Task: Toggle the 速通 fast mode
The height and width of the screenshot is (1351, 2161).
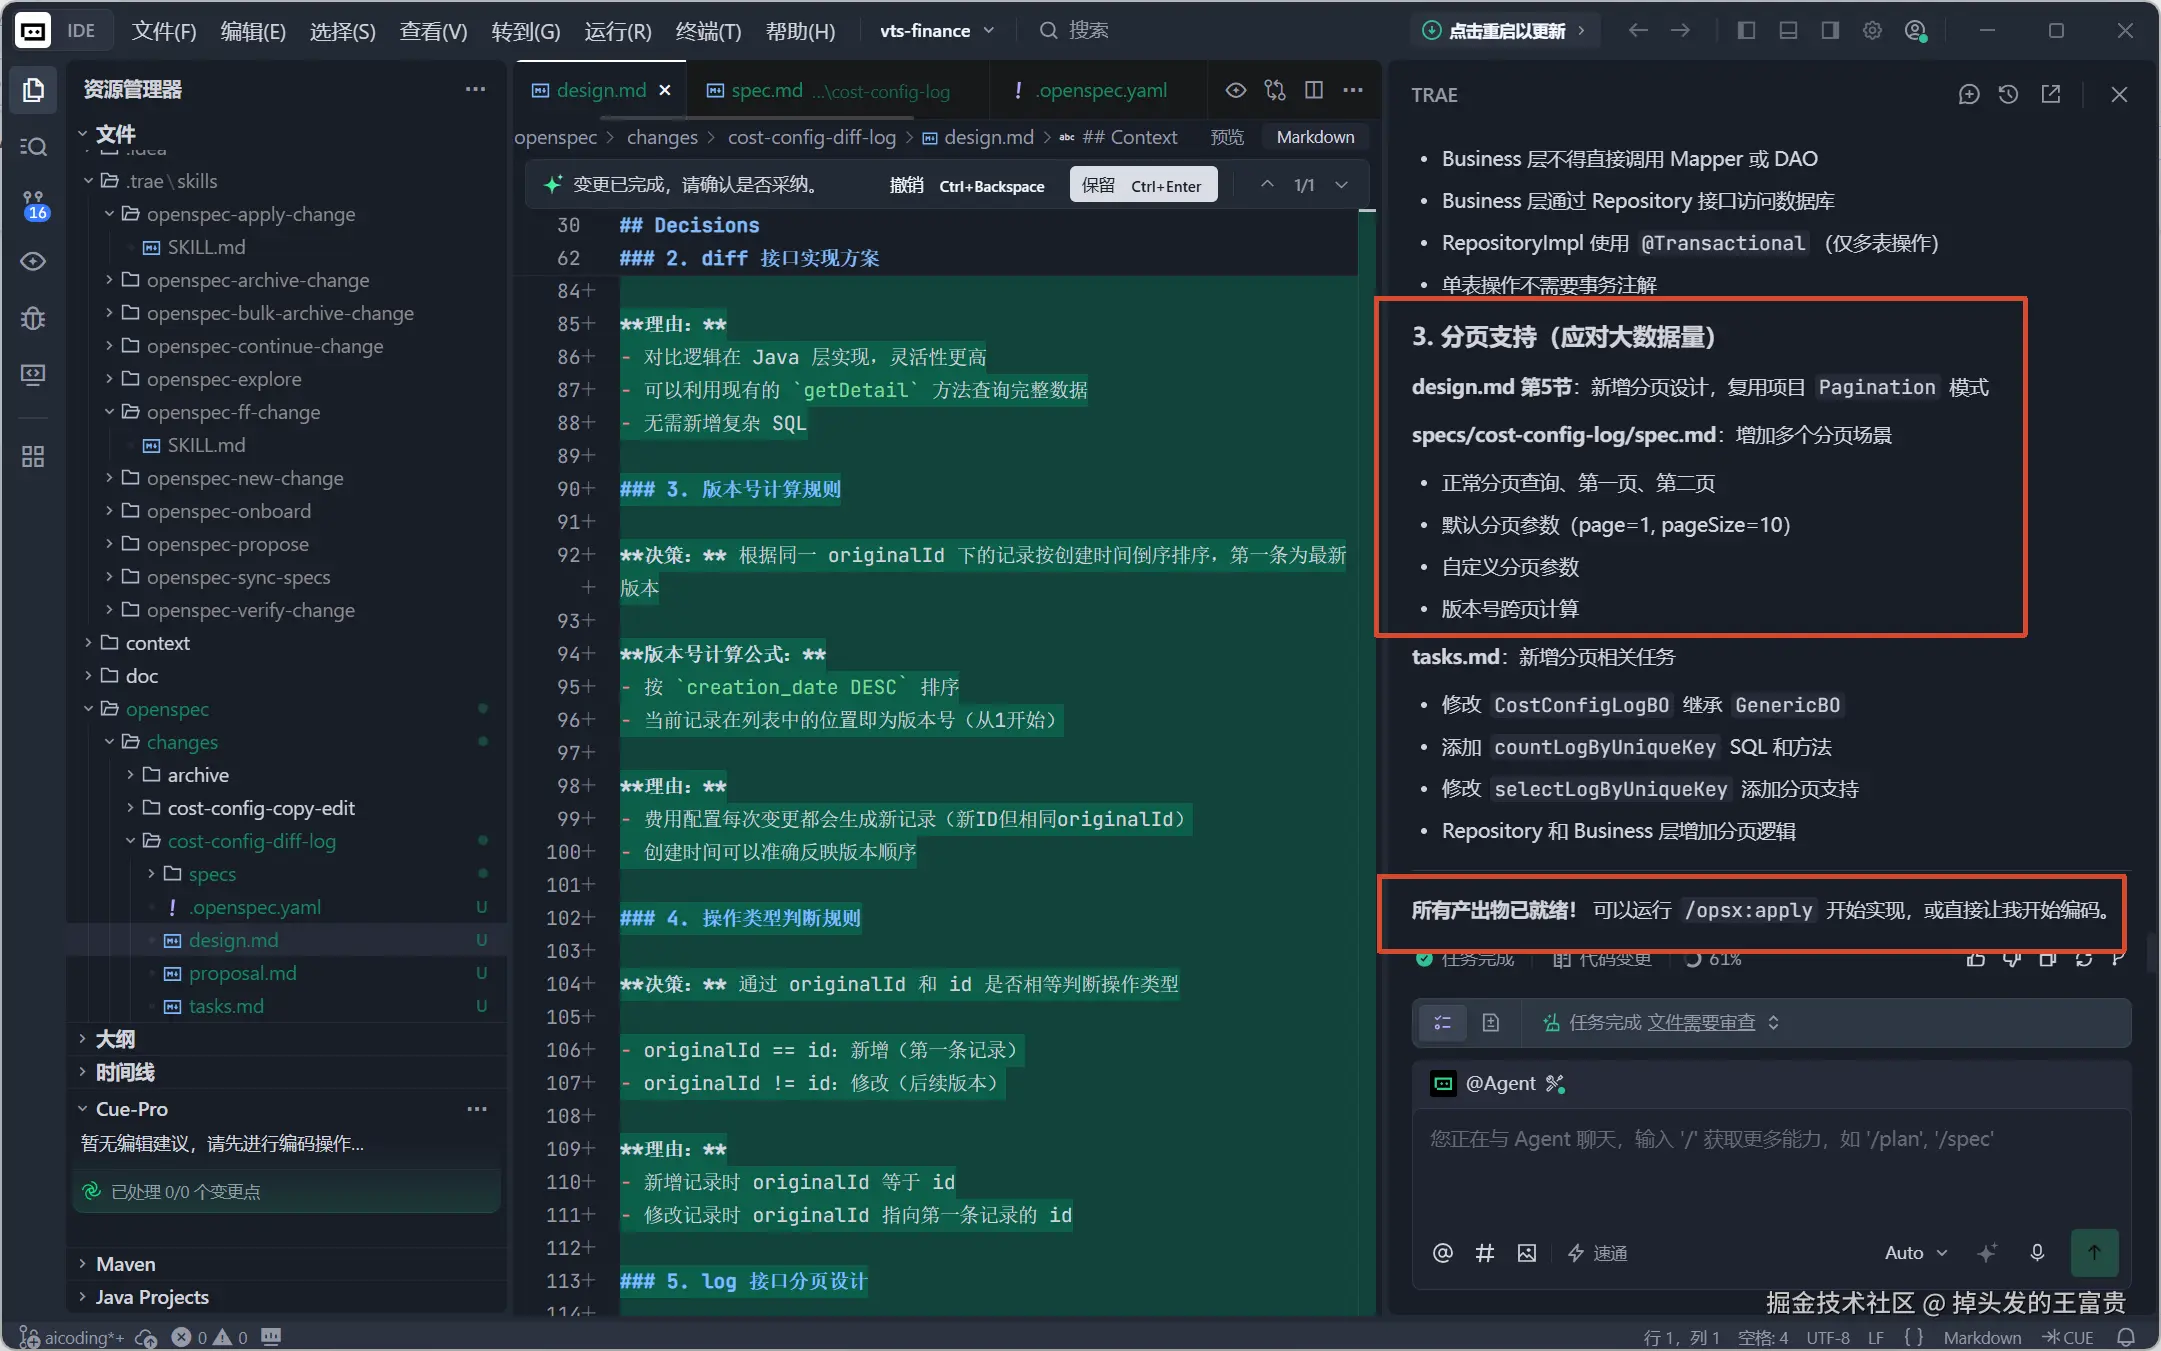Action: (1597, 1253)
